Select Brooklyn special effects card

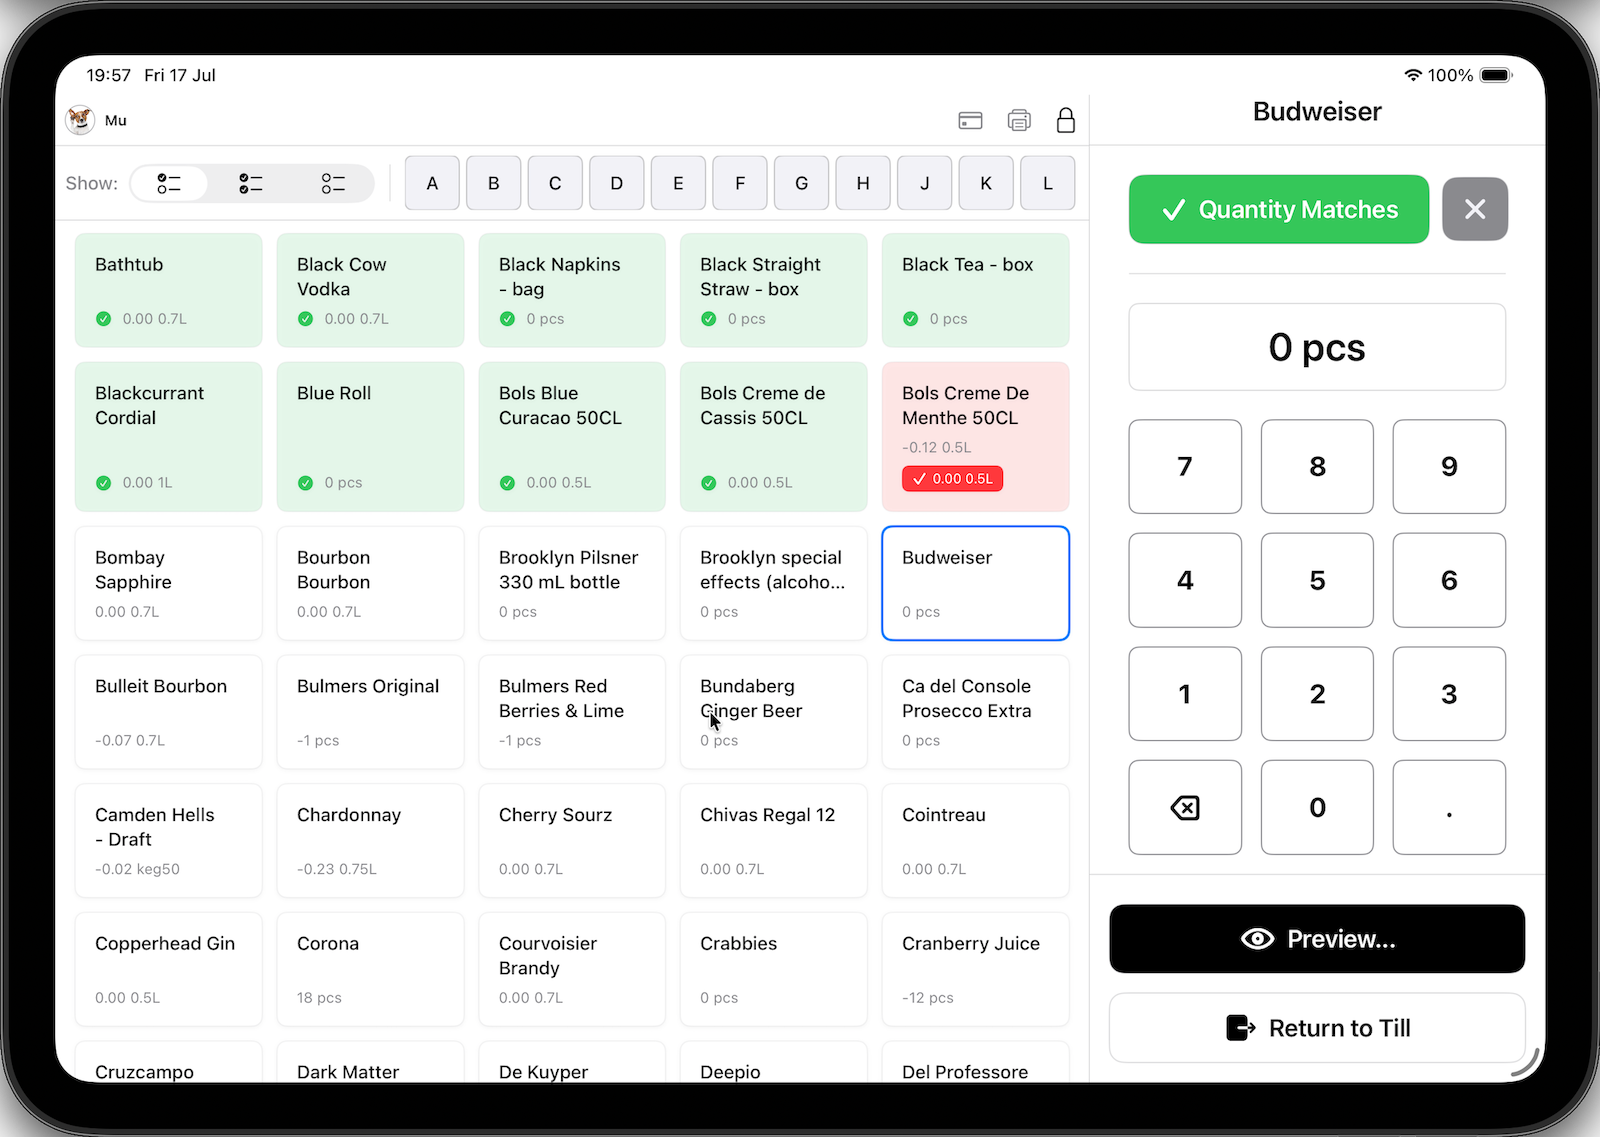pyautogui.click(x=774, y=583)
